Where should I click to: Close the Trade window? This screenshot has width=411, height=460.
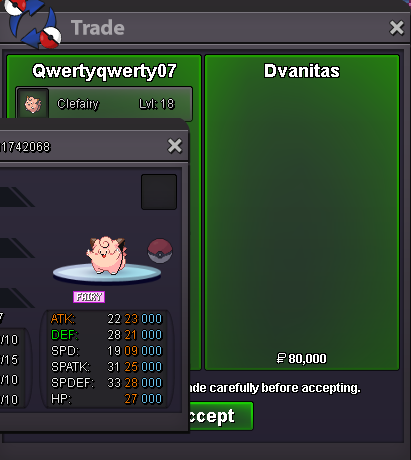pyautogui.click(x=397, y=28)
